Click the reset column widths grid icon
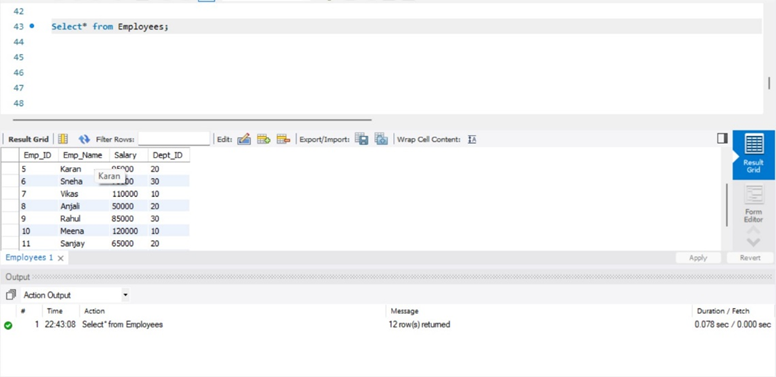Viewport: 776px width, 377px height. (63, 140)
